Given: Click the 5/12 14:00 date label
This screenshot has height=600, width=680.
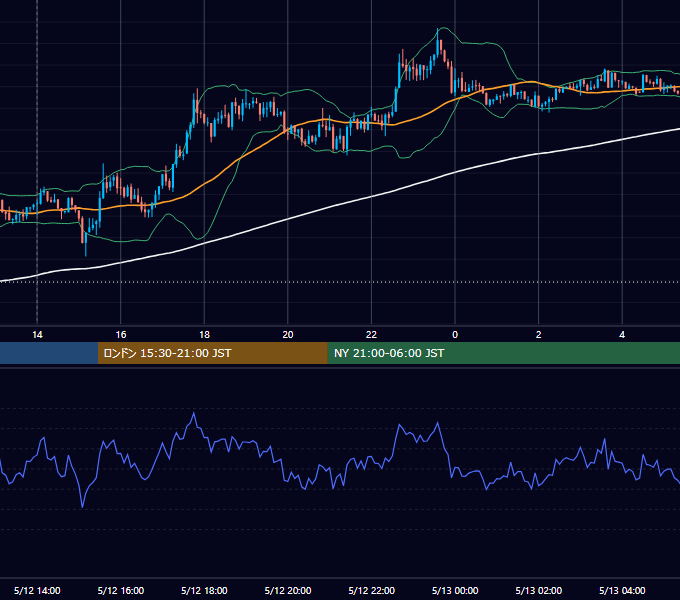Looking at the screenshot, I should [37, 590].
